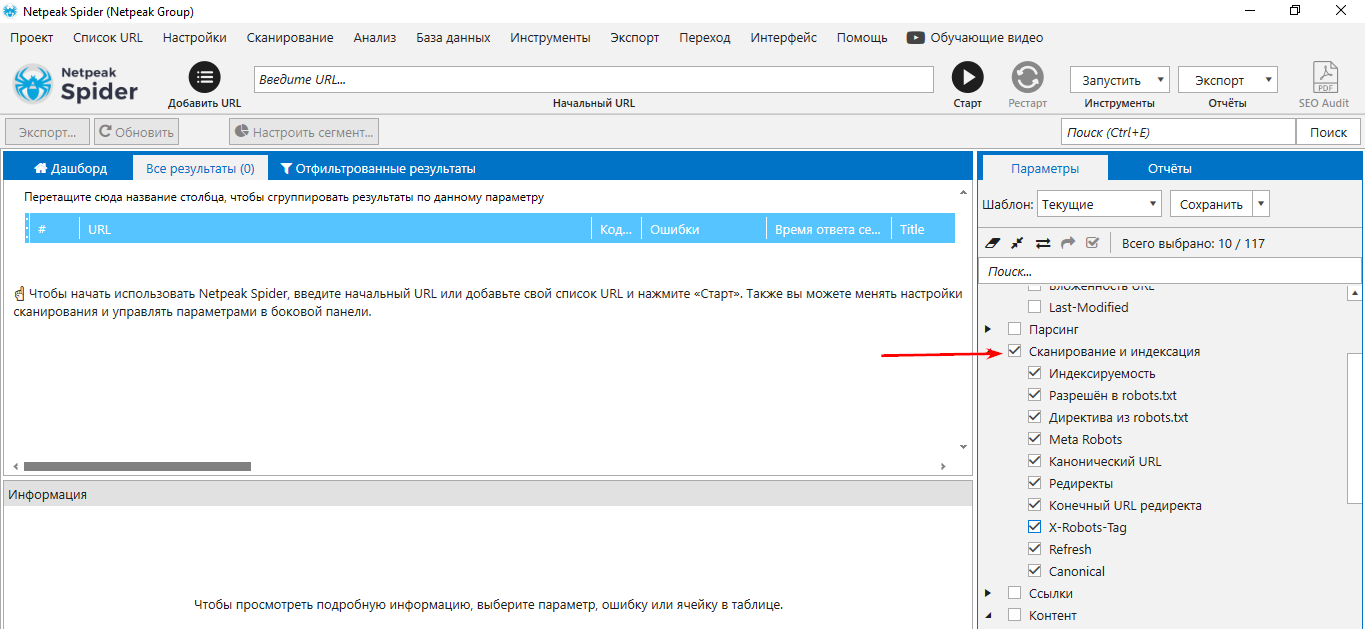Click the Настроить сегмент... button
This screenshot has height=629, width=1365.
pos(304,131)
